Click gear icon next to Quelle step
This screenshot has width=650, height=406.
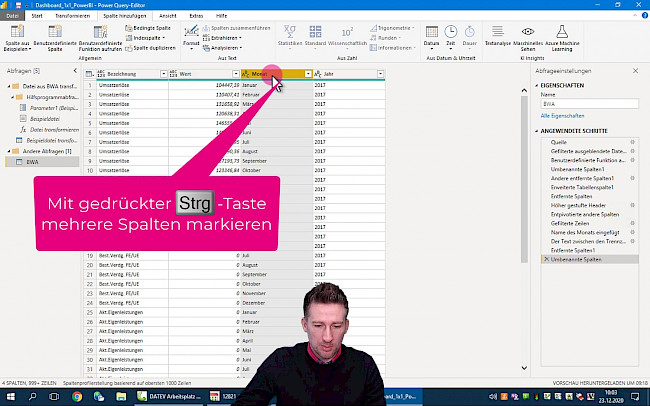[633, 142]
